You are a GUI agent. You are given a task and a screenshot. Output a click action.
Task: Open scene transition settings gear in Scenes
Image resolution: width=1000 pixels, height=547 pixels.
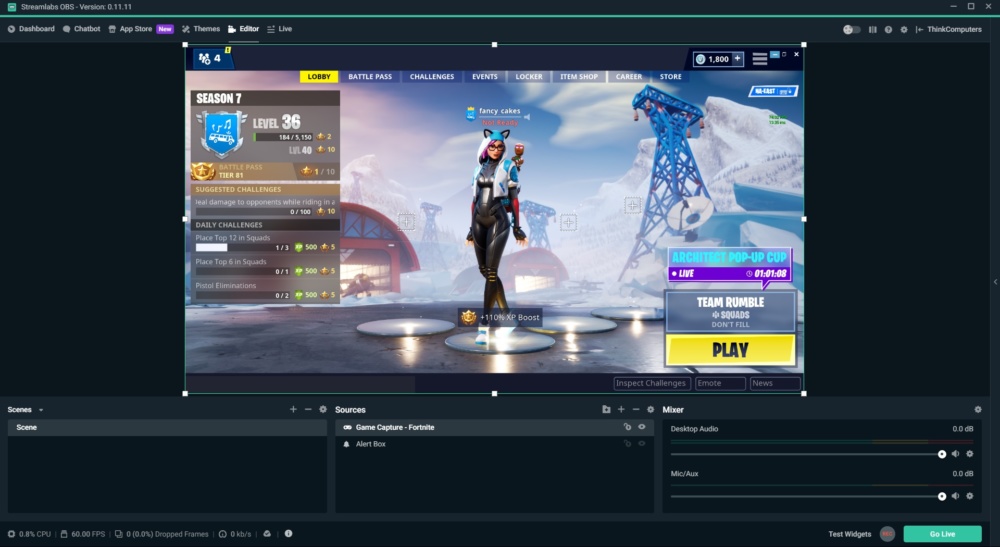323,409
